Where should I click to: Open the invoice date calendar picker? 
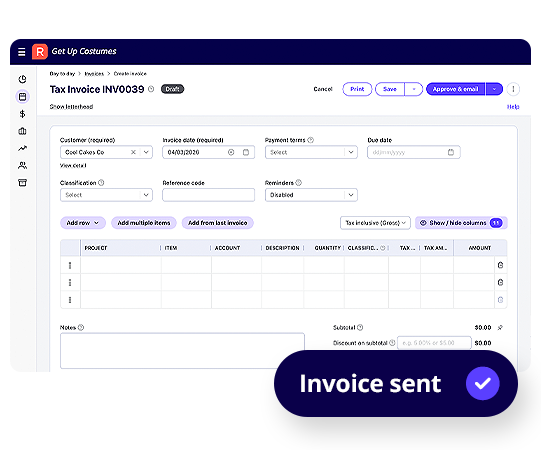point(246,152)
